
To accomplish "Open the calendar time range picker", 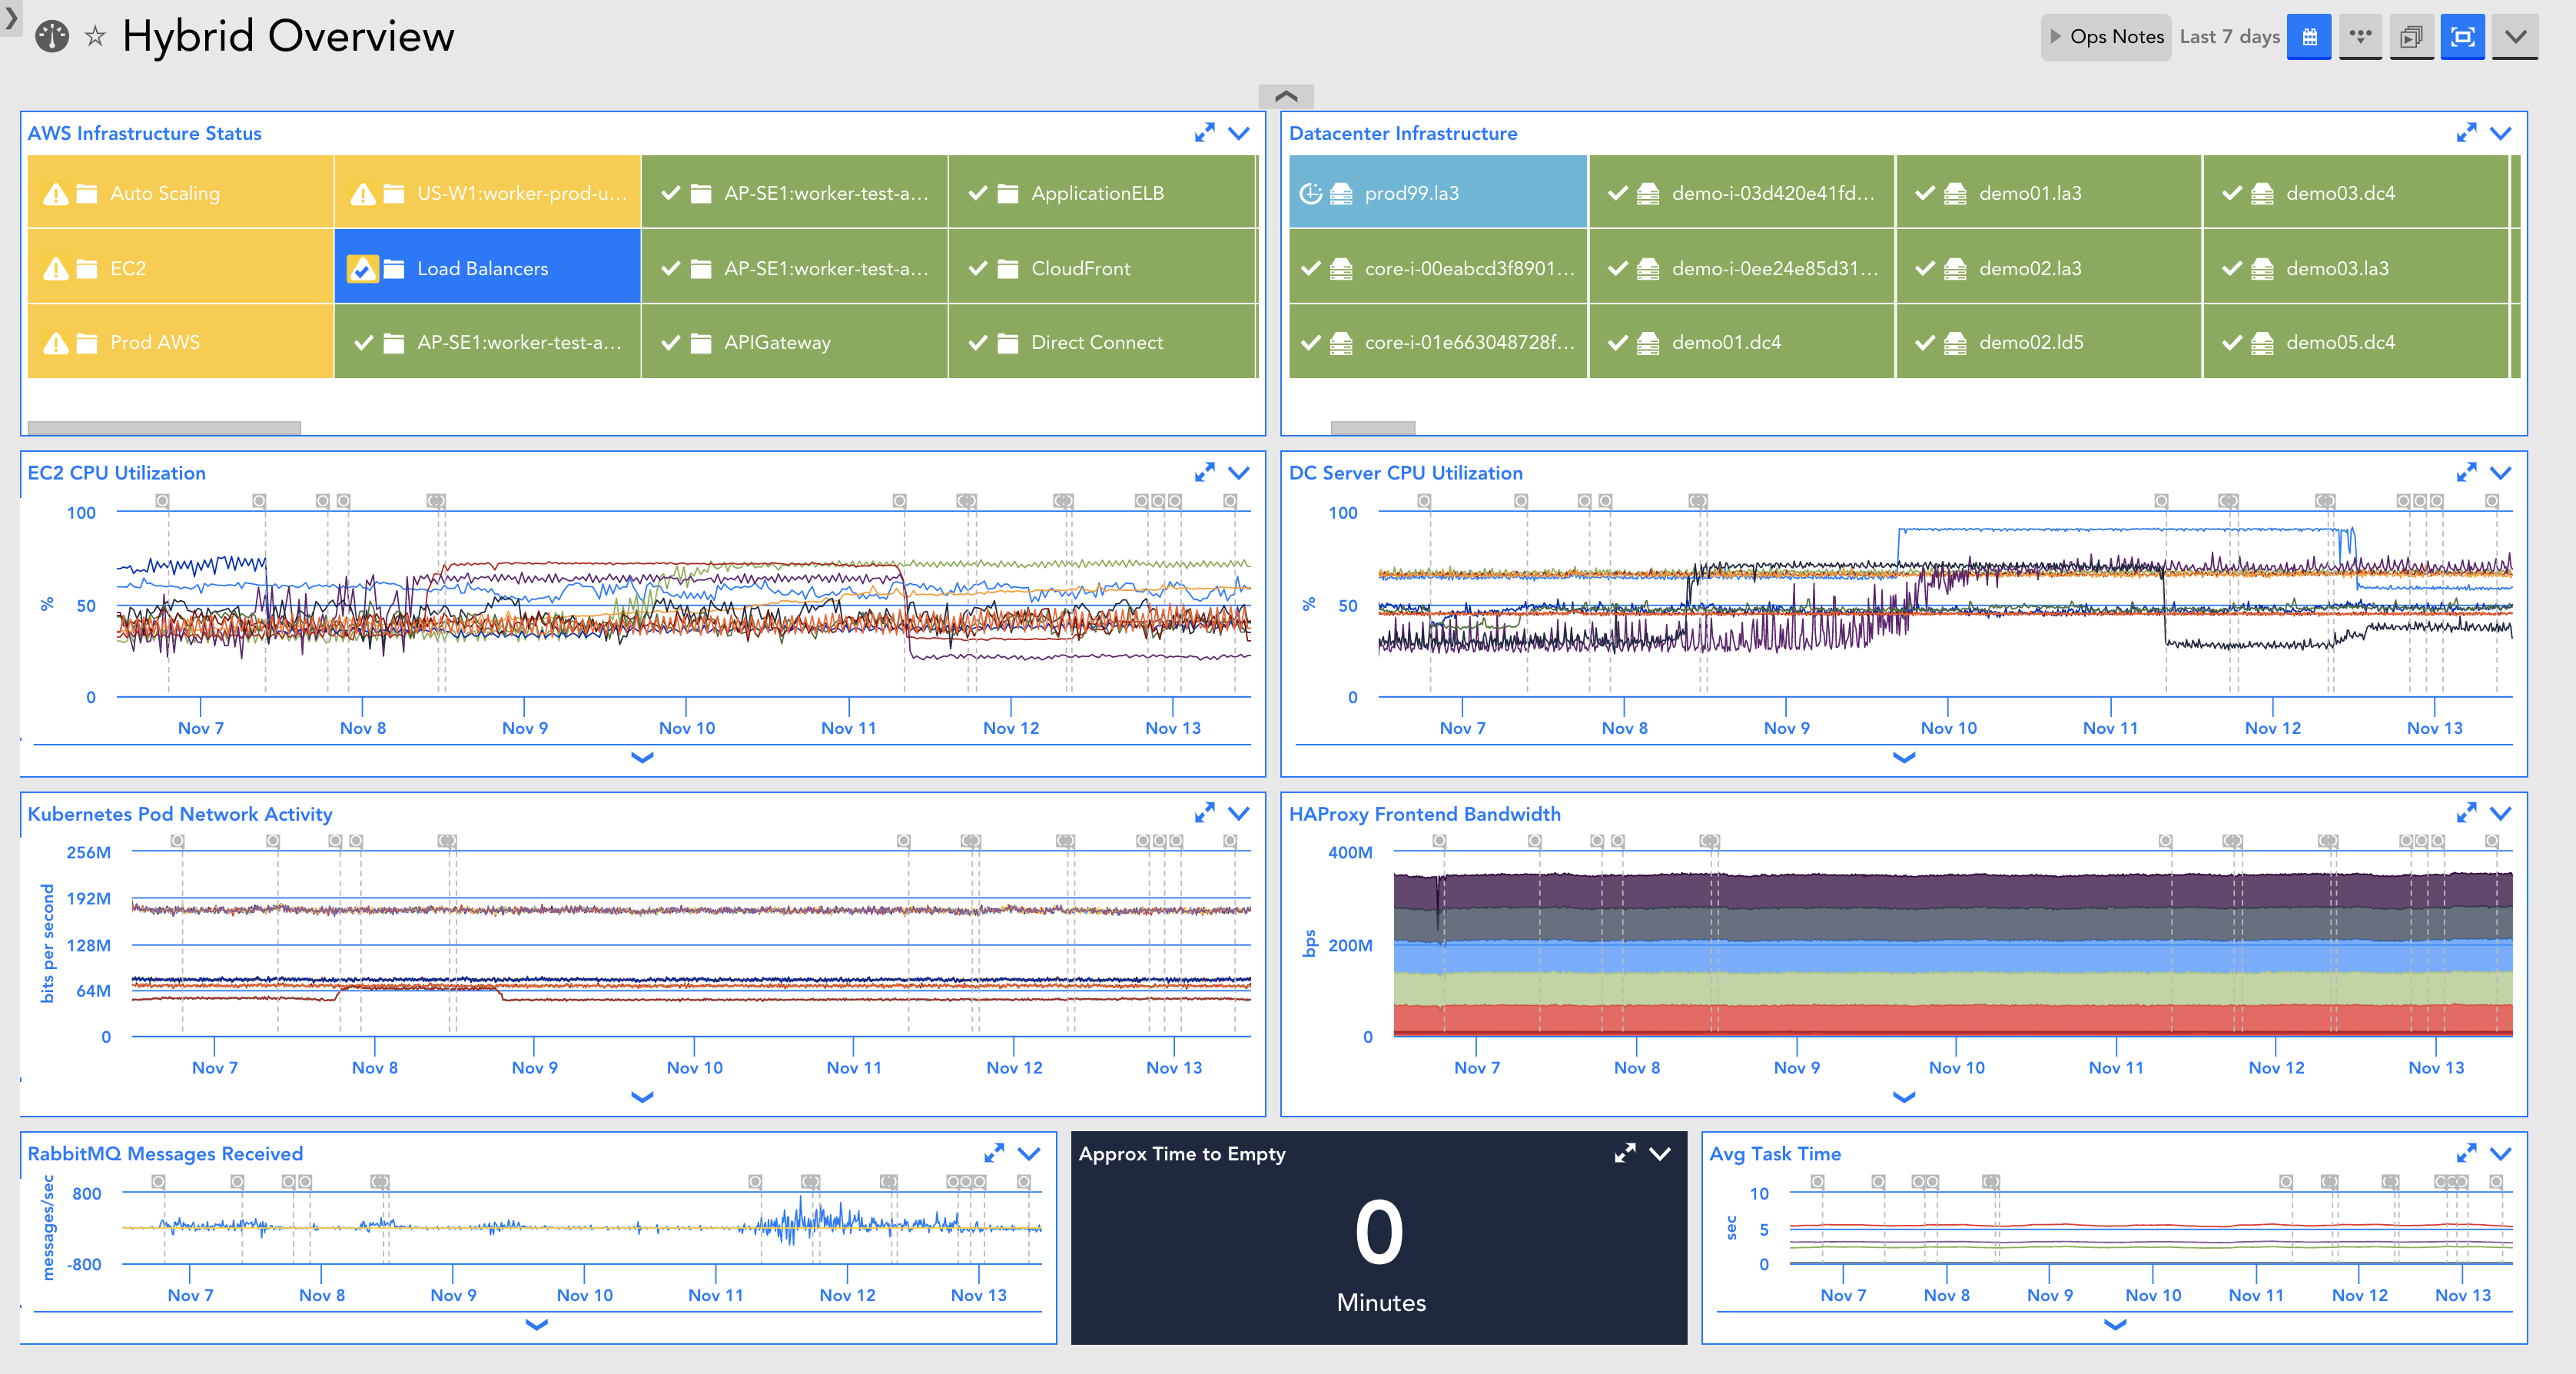I will pos(2308,37).
